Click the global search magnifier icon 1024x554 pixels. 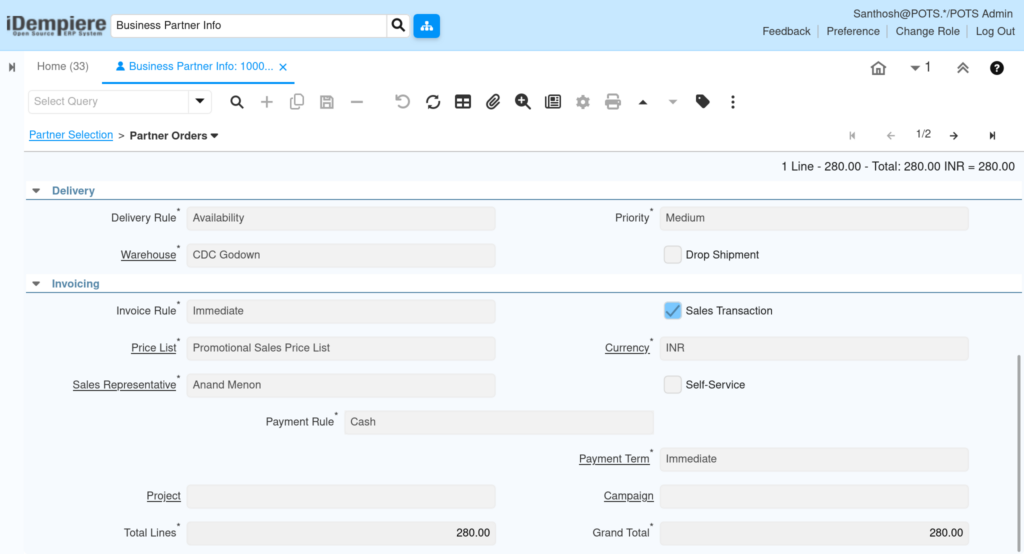pyautogui.click(x=398, y=25)
